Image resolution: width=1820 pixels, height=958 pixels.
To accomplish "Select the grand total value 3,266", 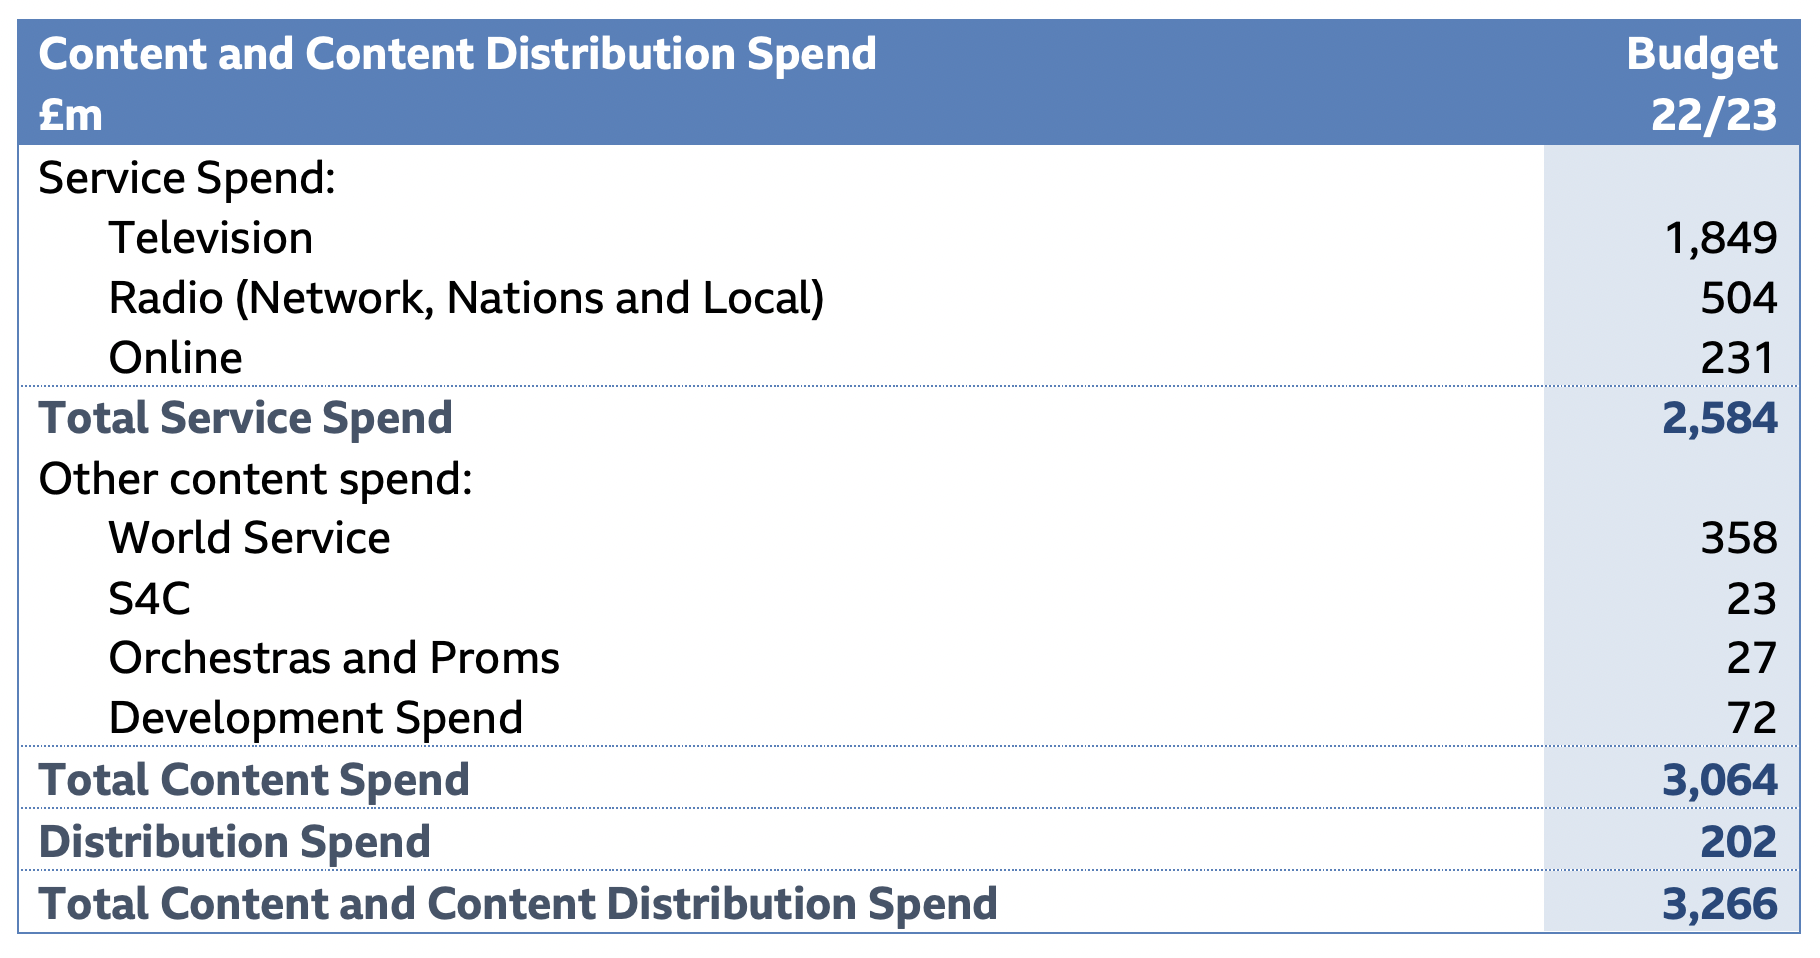I will coord(1719,905).
